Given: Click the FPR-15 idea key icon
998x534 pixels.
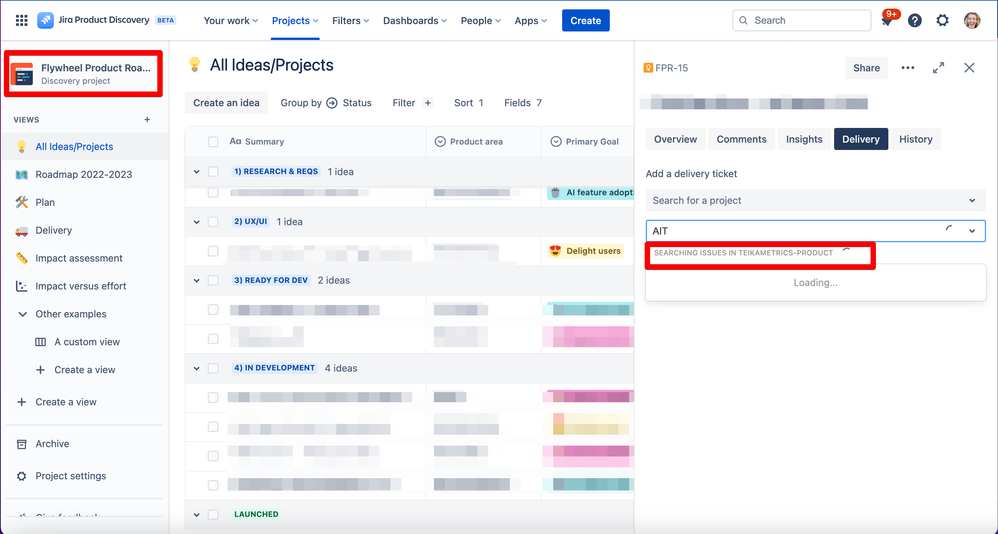Looking at the screenshot, I should 648,68.
